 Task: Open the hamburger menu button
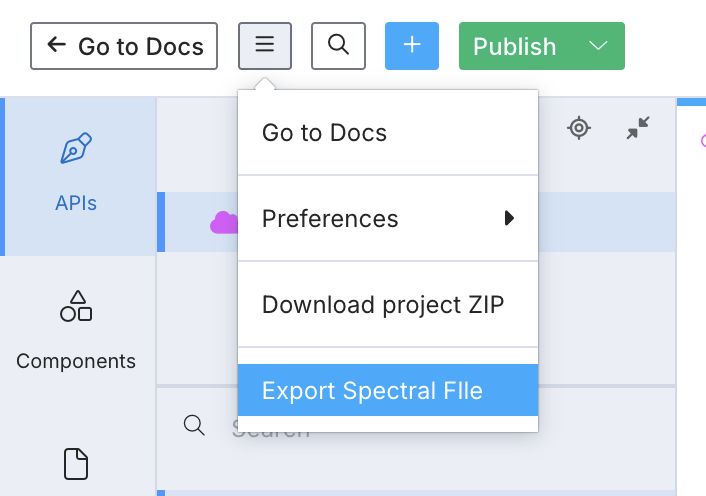click(x=265, y=46)
